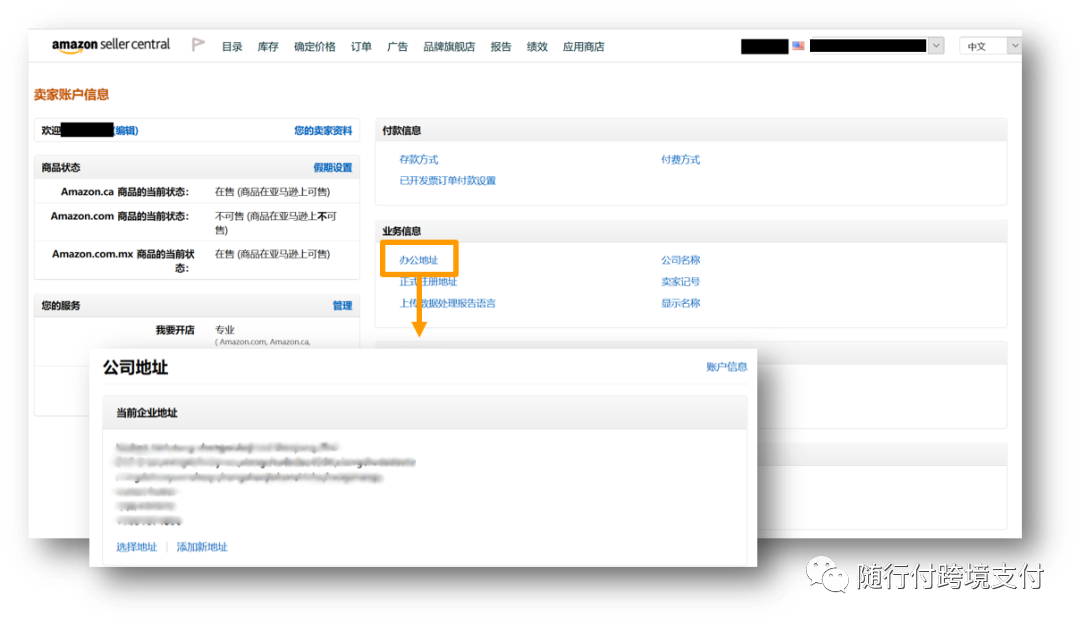Open 付费方式 link
Image resolution: width=1080 pixels, height=625 pixels.
click(681, 159)
